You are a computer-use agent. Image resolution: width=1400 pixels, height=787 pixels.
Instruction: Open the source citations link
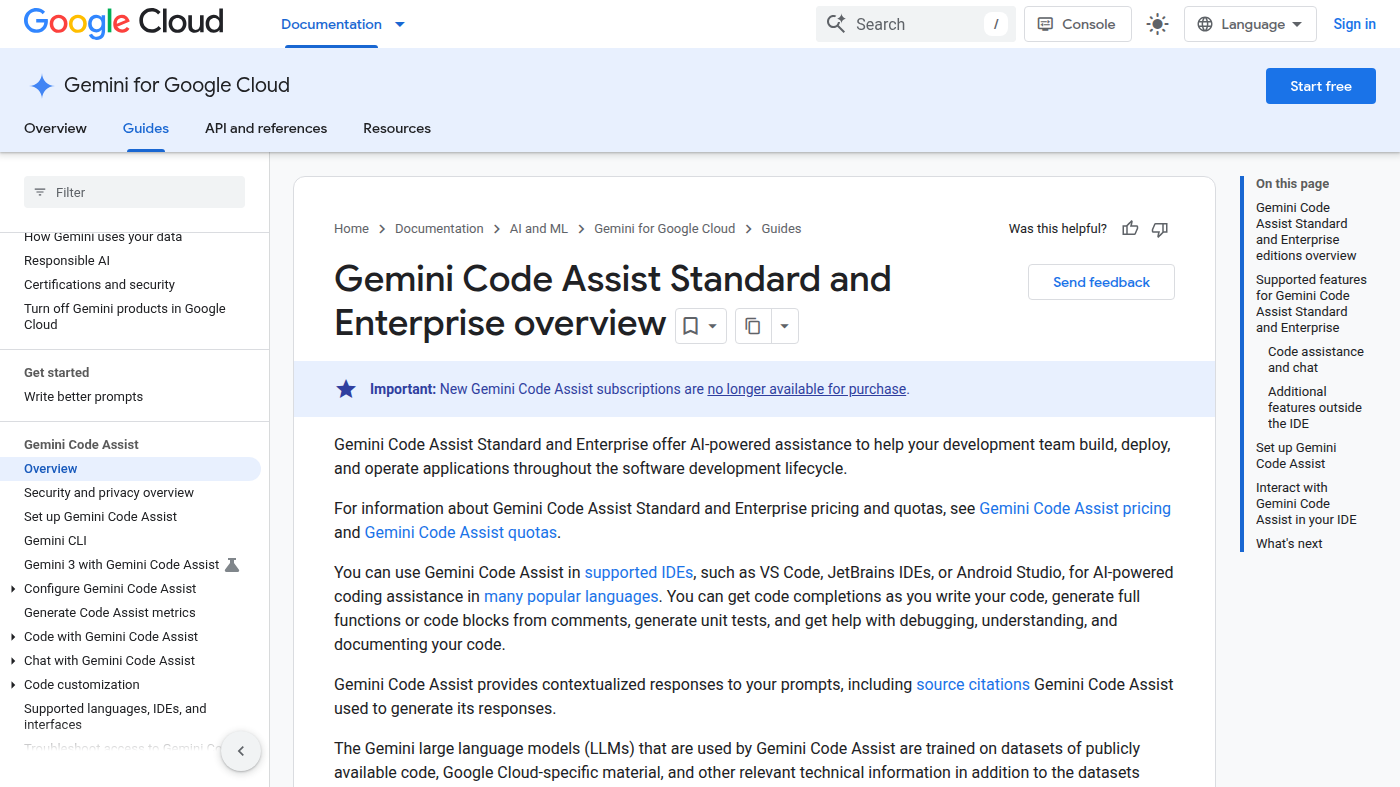point(973,684)
